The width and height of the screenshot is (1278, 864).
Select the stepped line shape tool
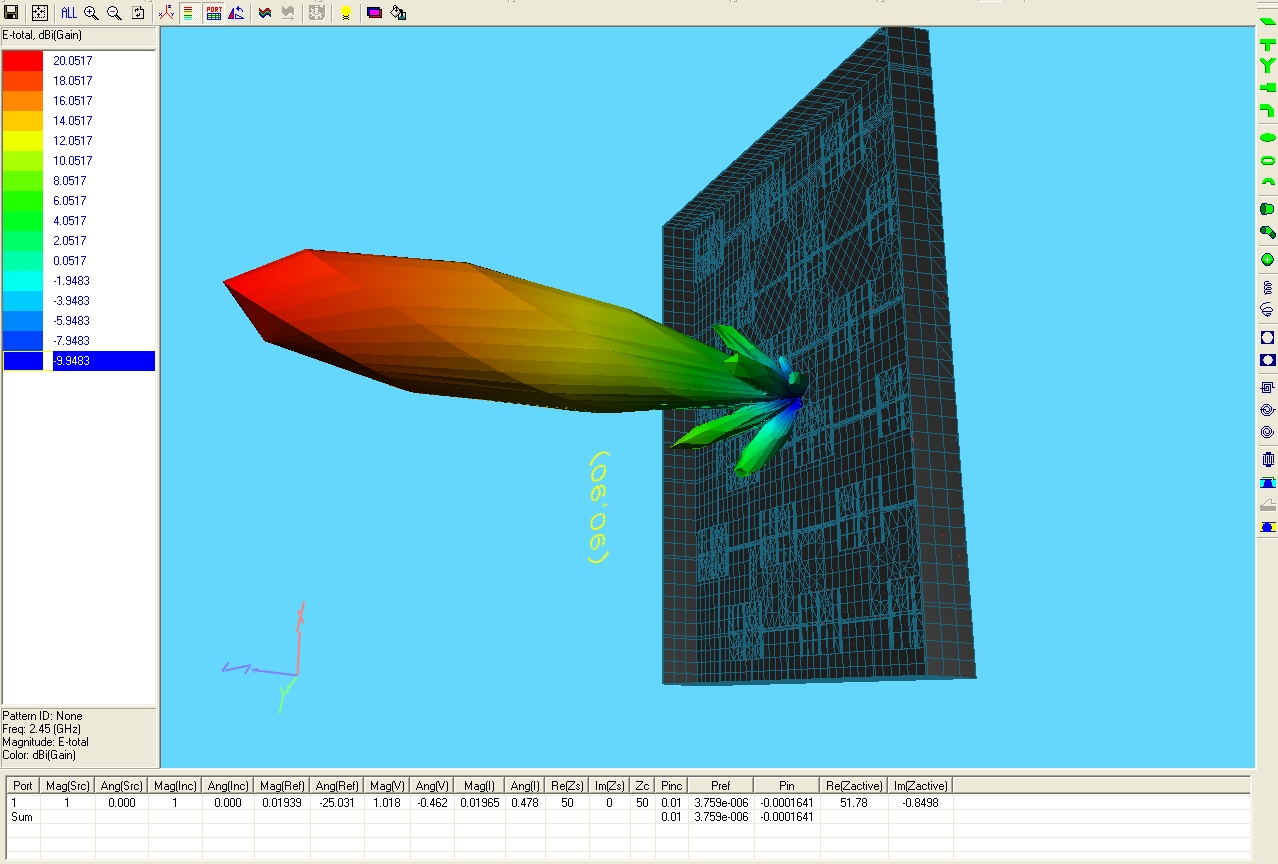(x=1267, y=88)
